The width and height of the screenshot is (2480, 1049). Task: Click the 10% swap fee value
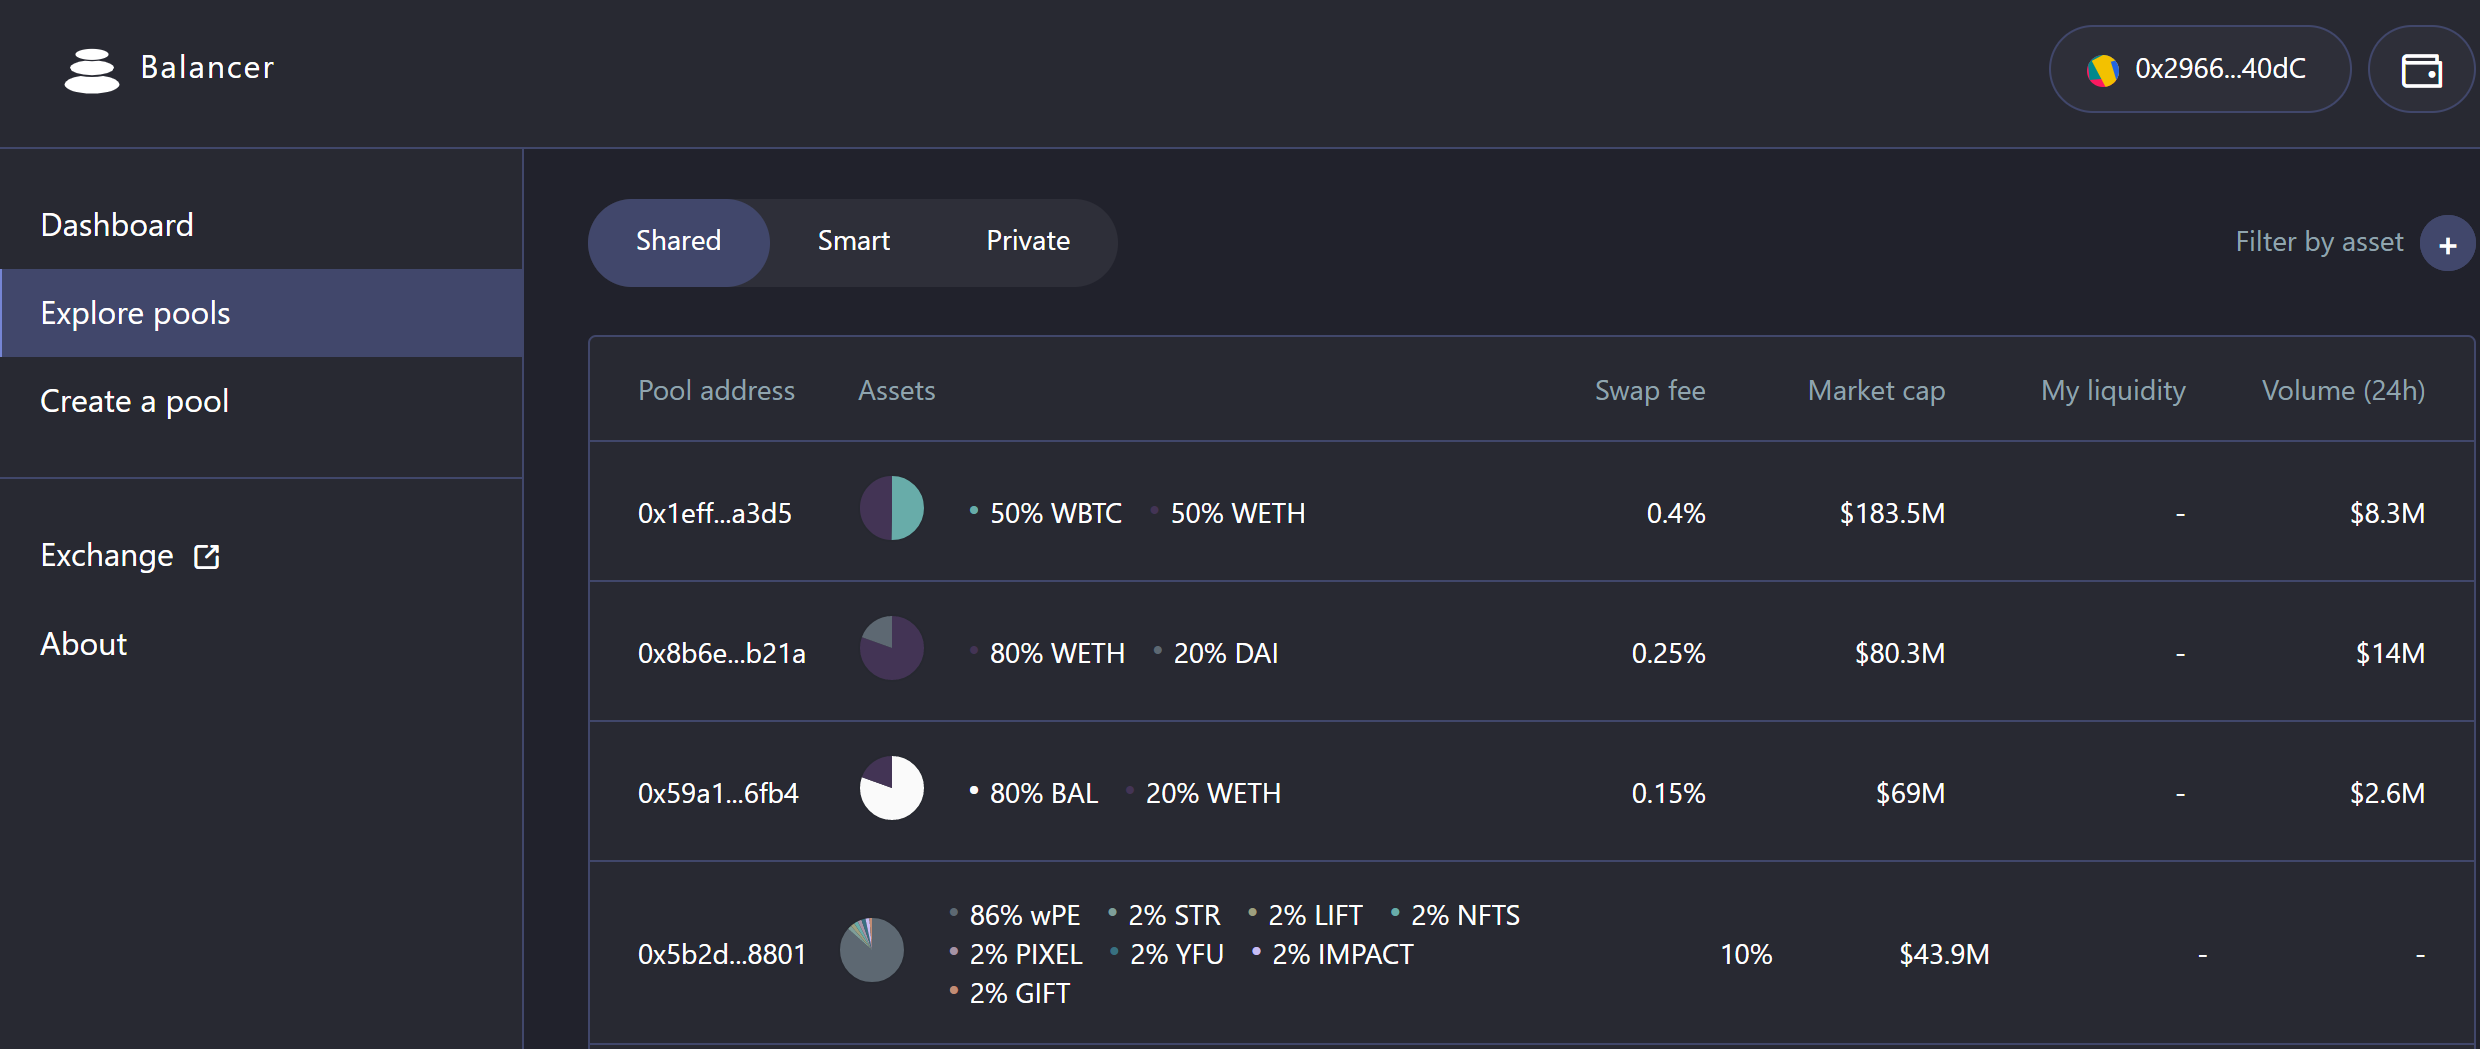click(x=1746, y=954)
